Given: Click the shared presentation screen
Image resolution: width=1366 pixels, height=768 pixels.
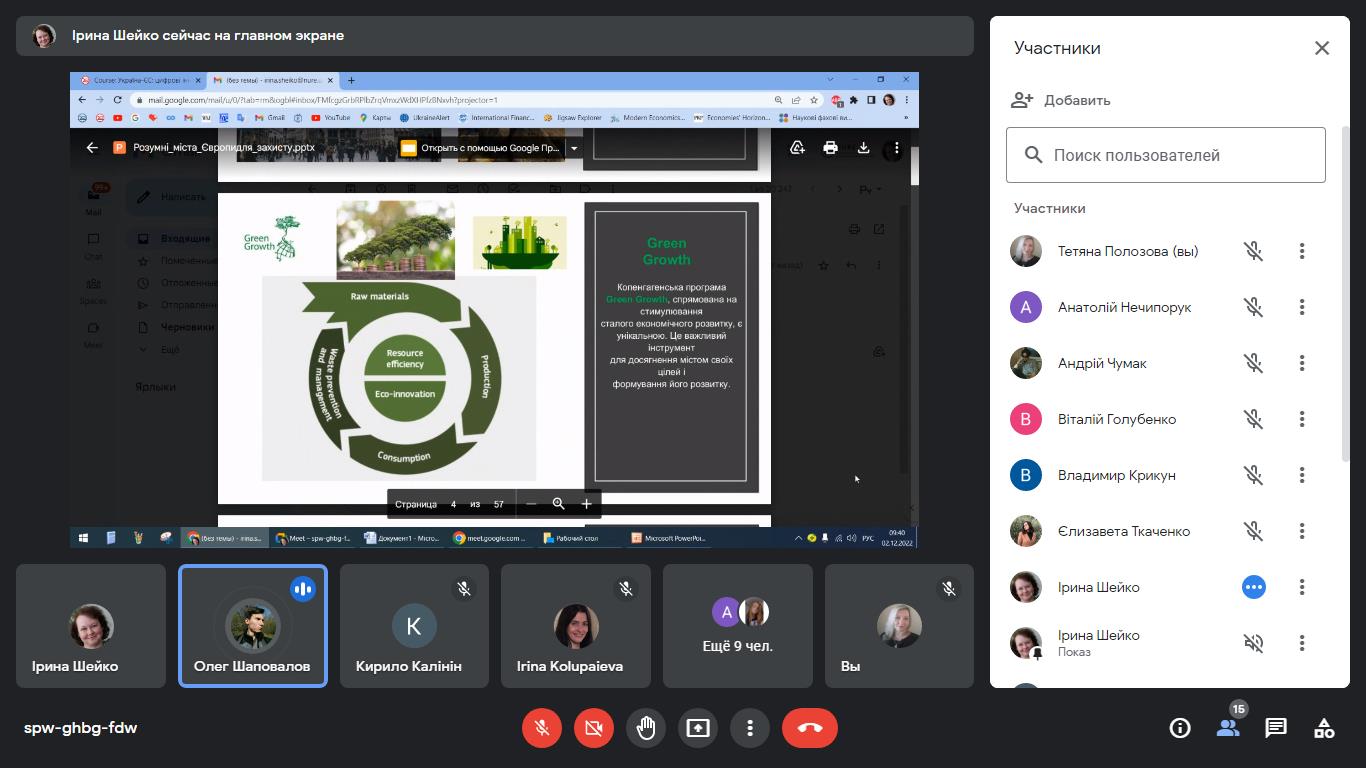Looking at the screenshot, I should [494, 310].
